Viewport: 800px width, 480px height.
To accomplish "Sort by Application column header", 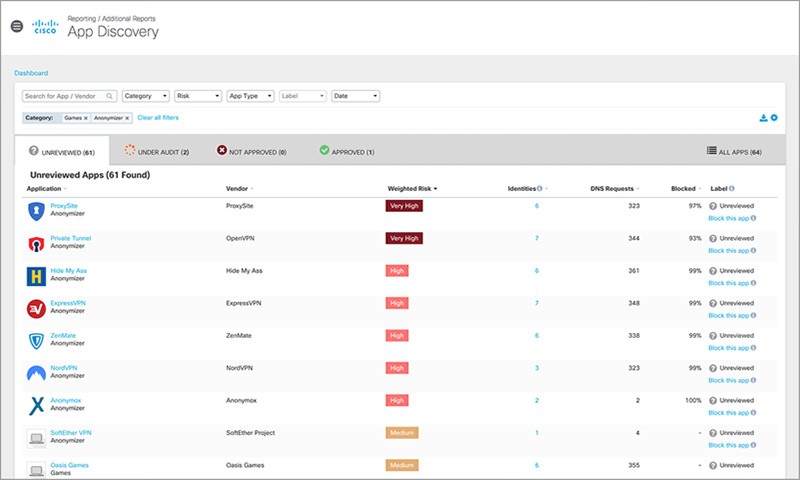I will click(x=46, y=189).
